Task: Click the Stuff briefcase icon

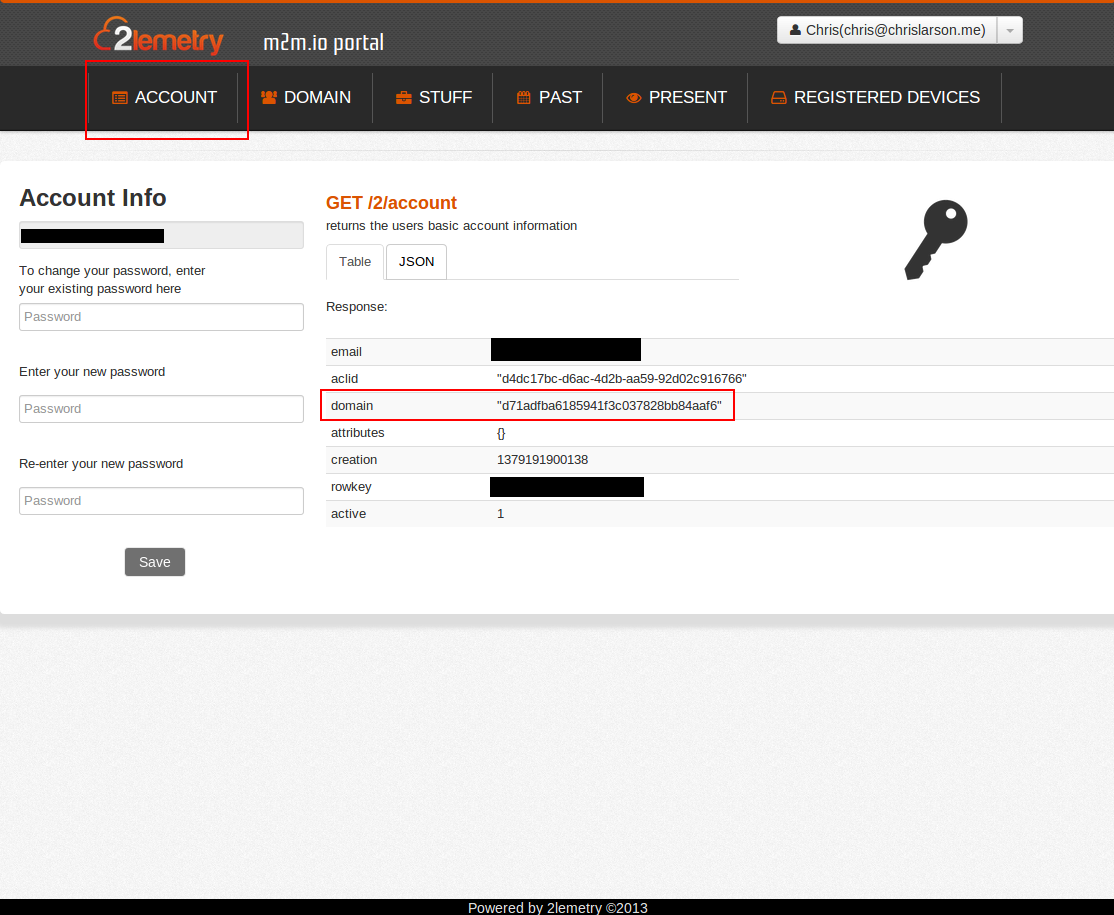Action: 404,98
